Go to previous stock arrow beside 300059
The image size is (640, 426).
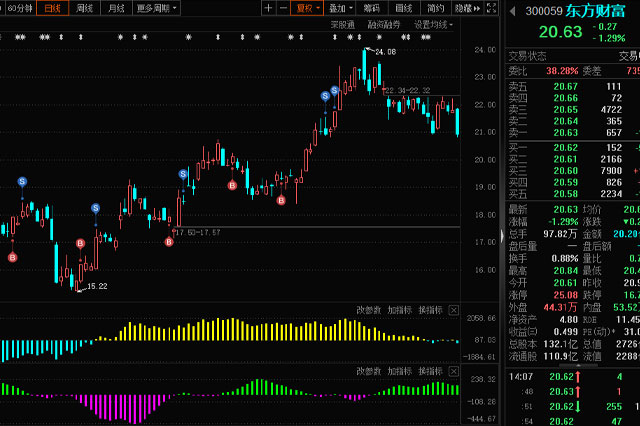coord(513,11)
